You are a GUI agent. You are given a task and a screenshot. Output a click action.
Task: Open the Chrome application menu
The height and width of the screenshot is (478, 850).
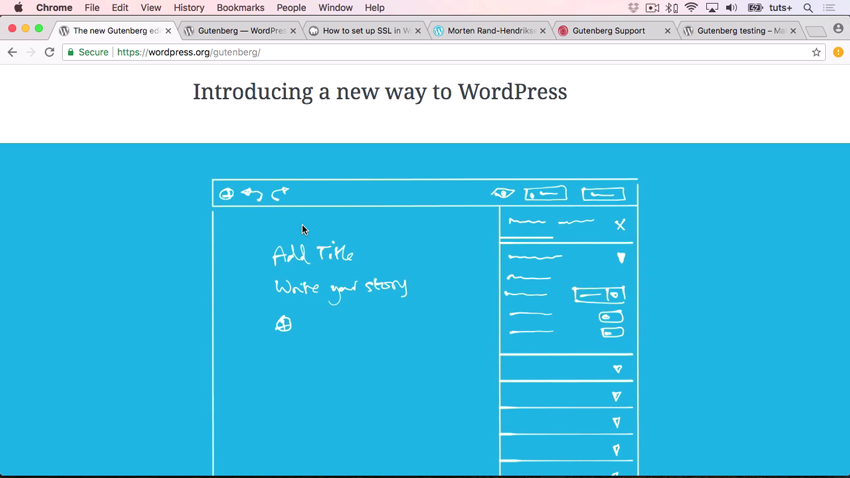(54, 8)
